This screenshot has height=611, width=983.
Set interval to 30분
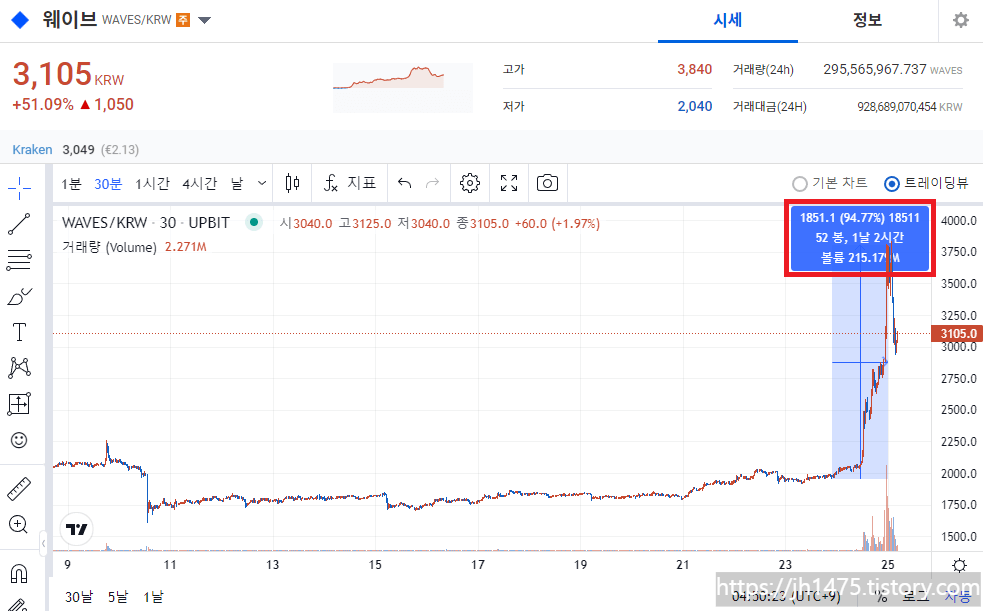[108, 184]
